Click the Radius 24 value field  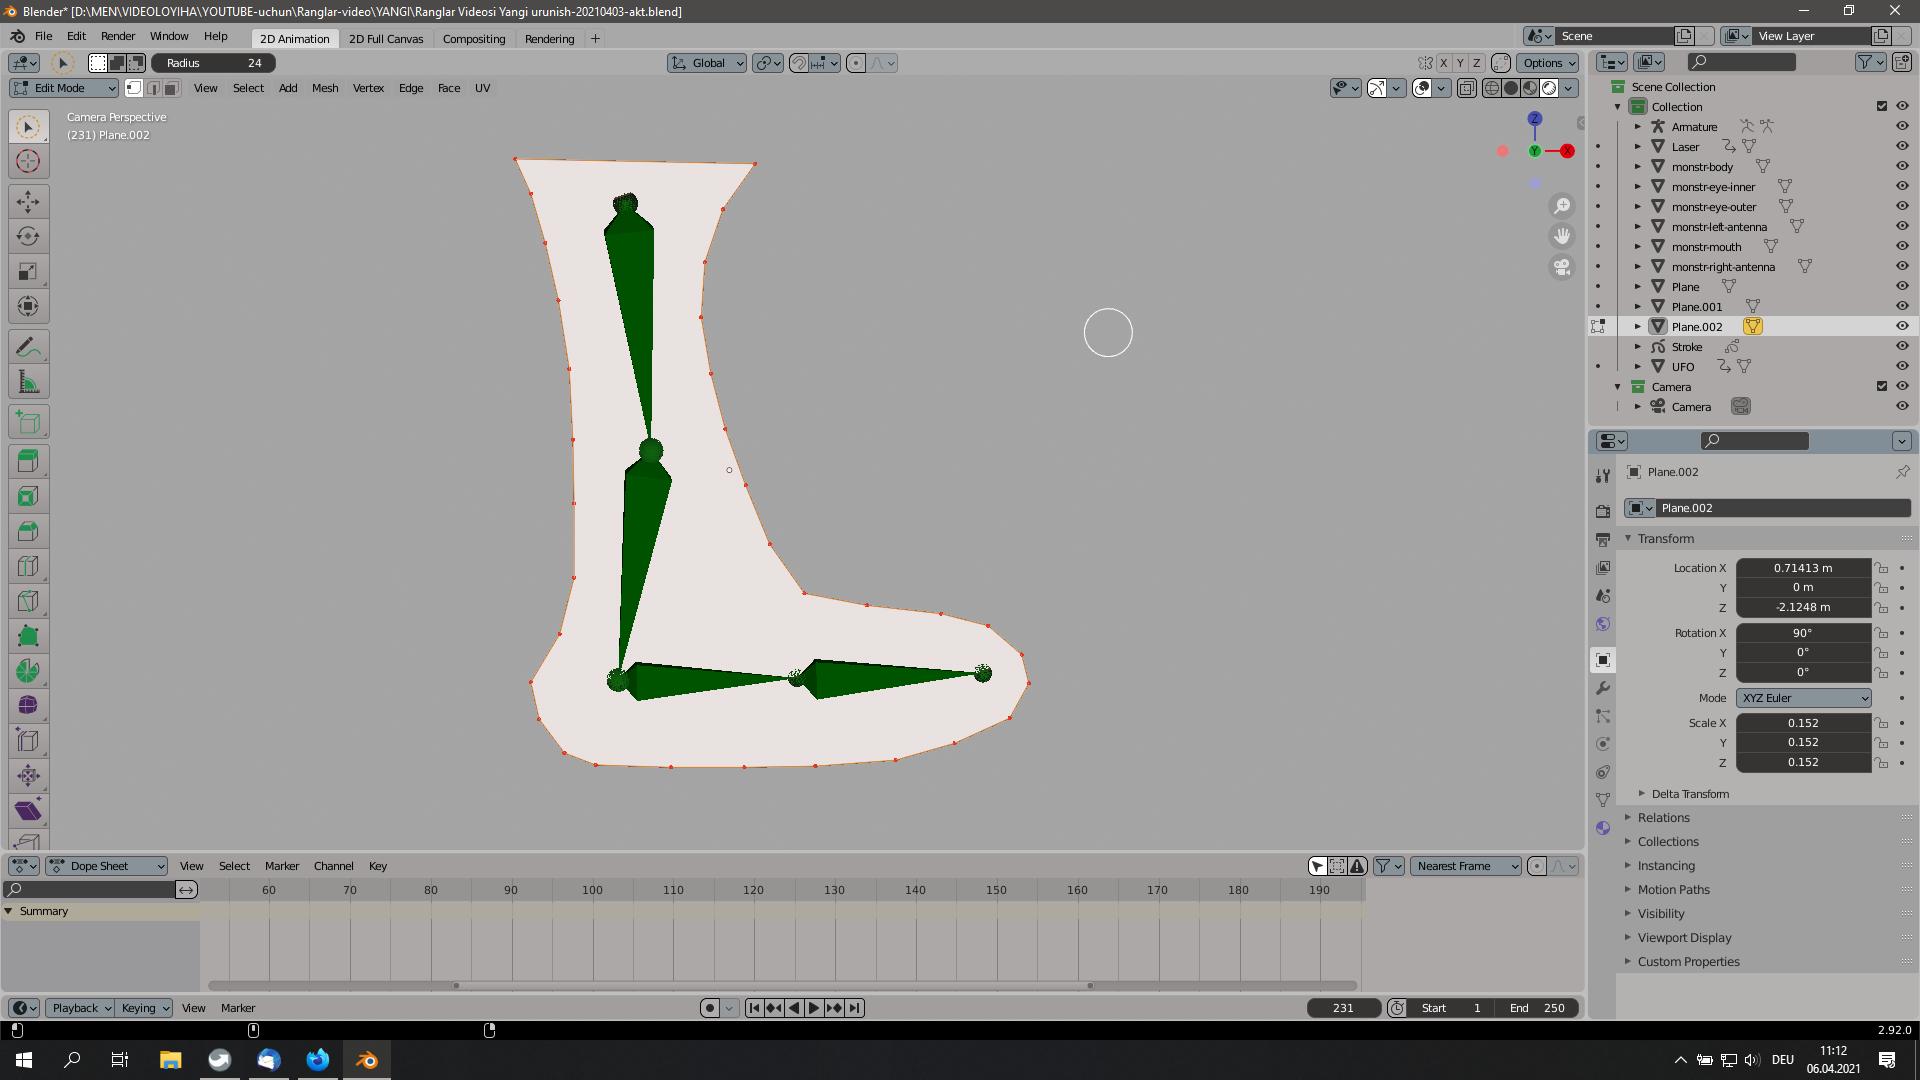pos(214,63)
